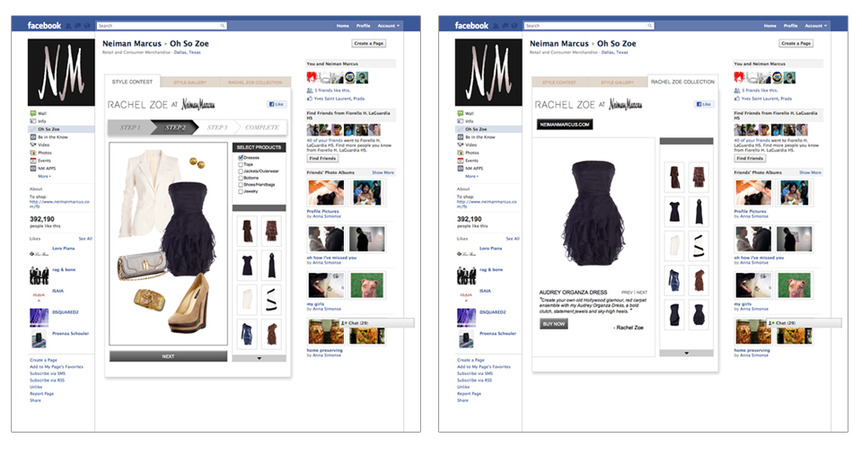
Task: Click Show More for Friends' Photo Albums in the right page
Action: (x=810, y=173)
